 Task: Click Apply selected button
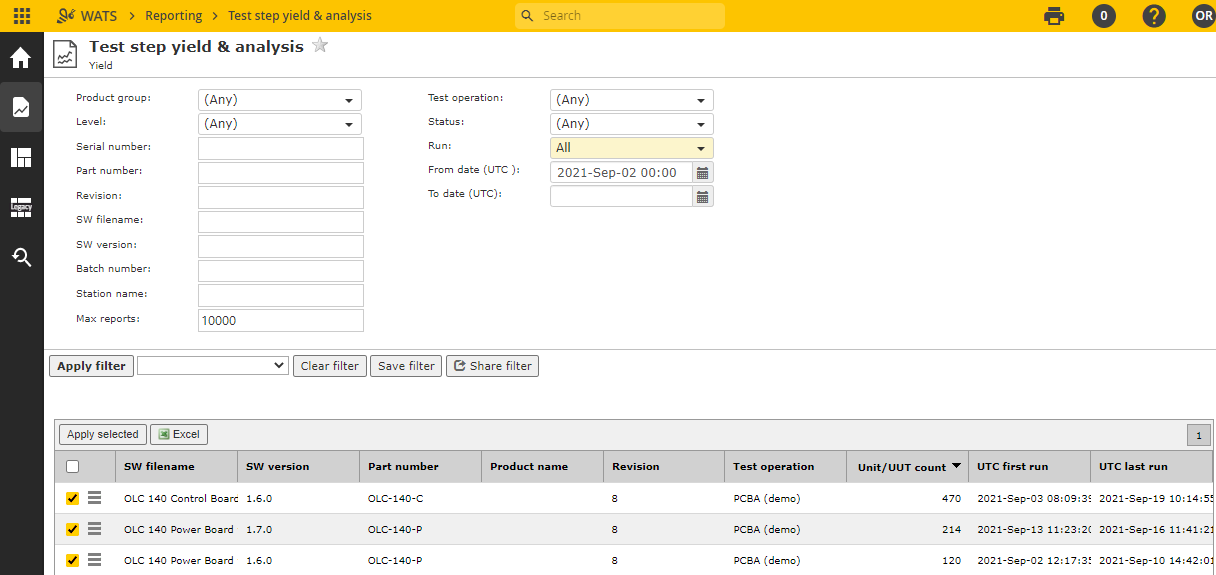(103, 434)
